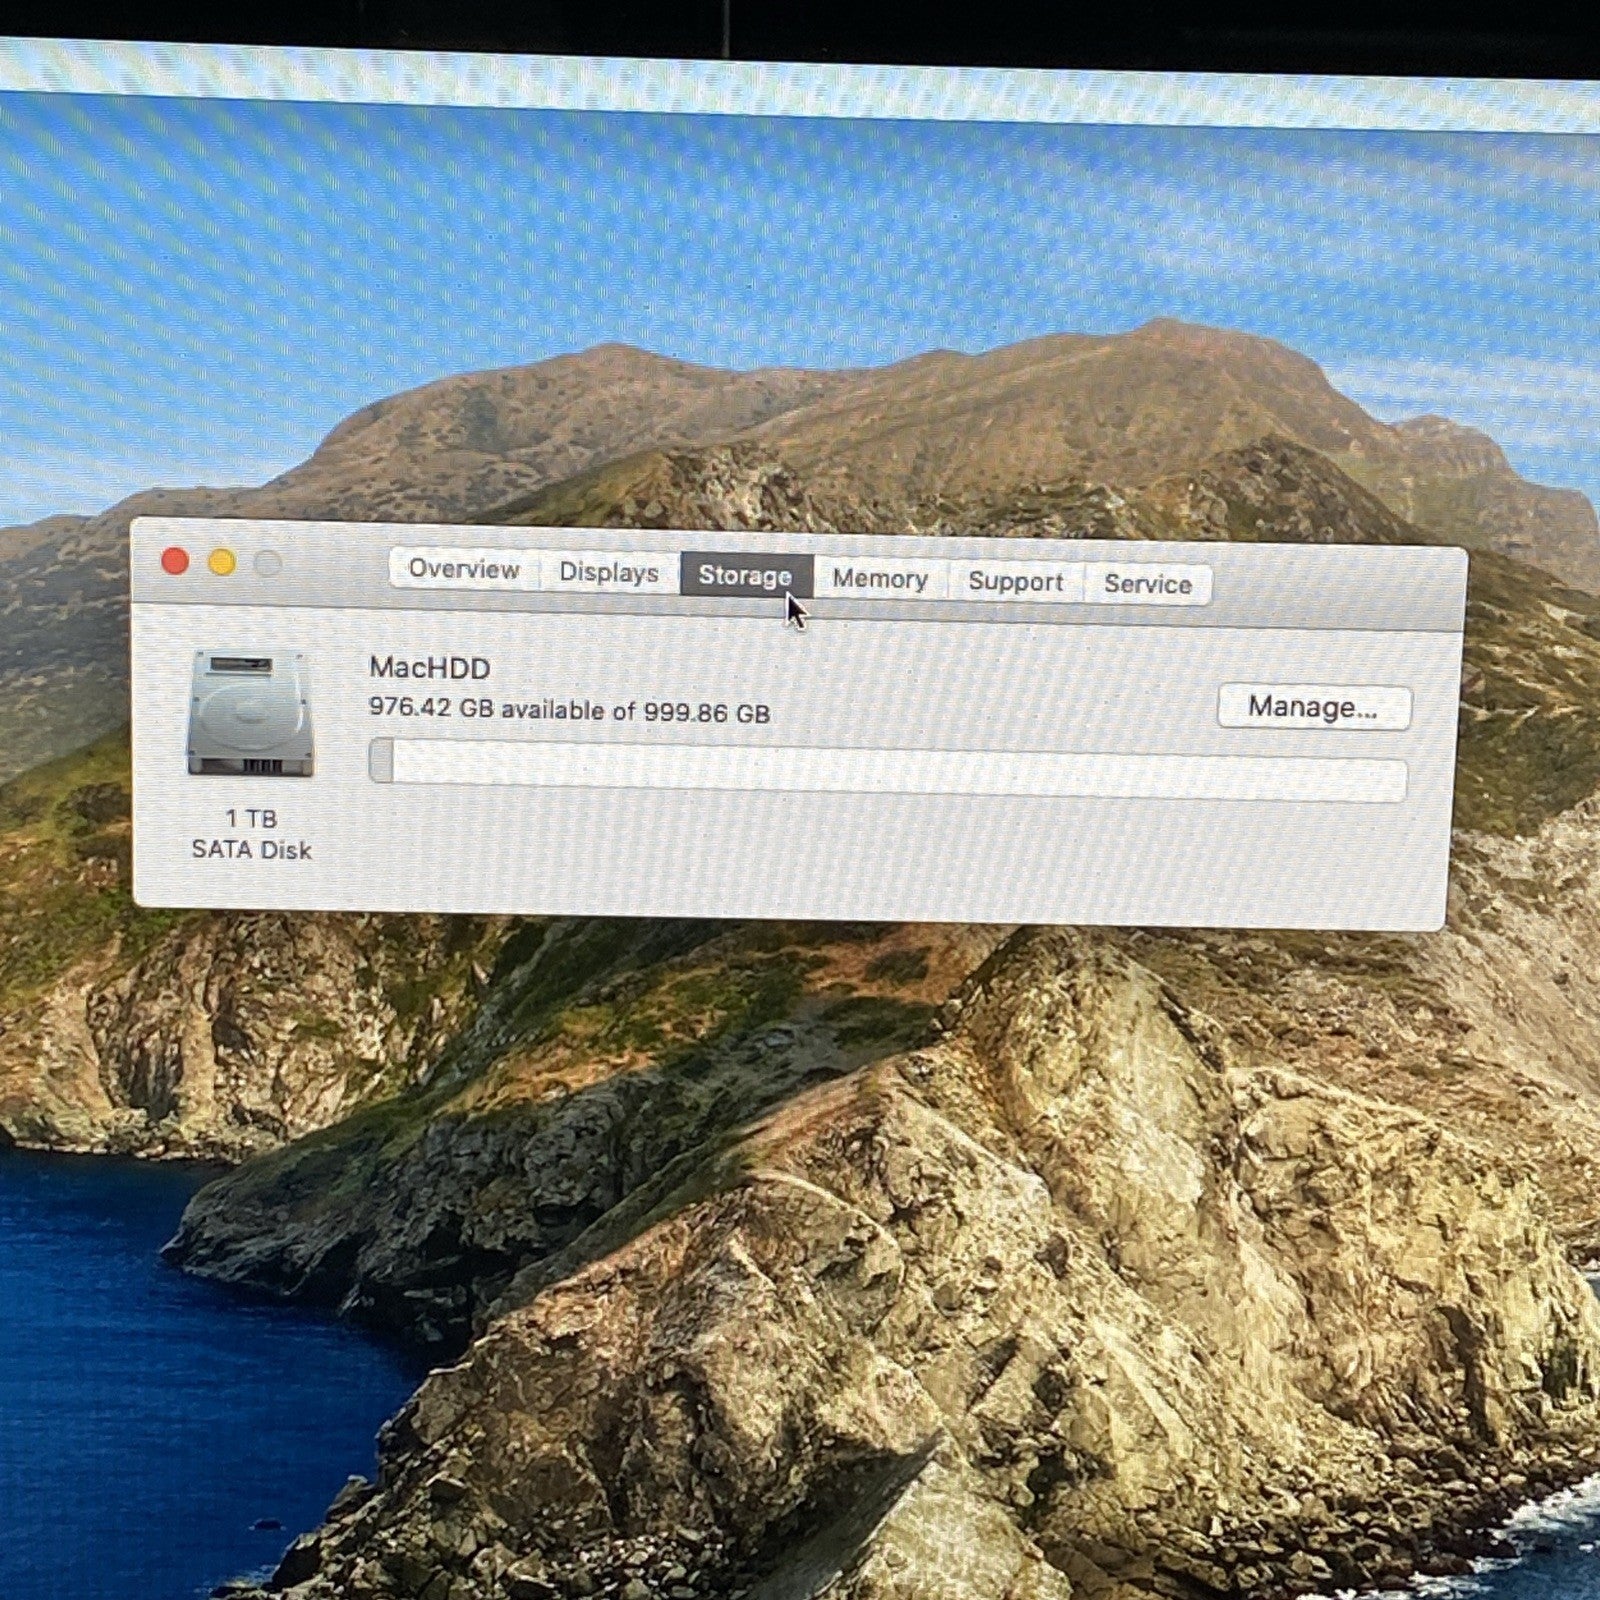Image resolution: width=1600 pixels, height=1600 pixels.
Task: Click the MacHDD hard drive icon
Action: pyautogui.click(x=250, y=714)
